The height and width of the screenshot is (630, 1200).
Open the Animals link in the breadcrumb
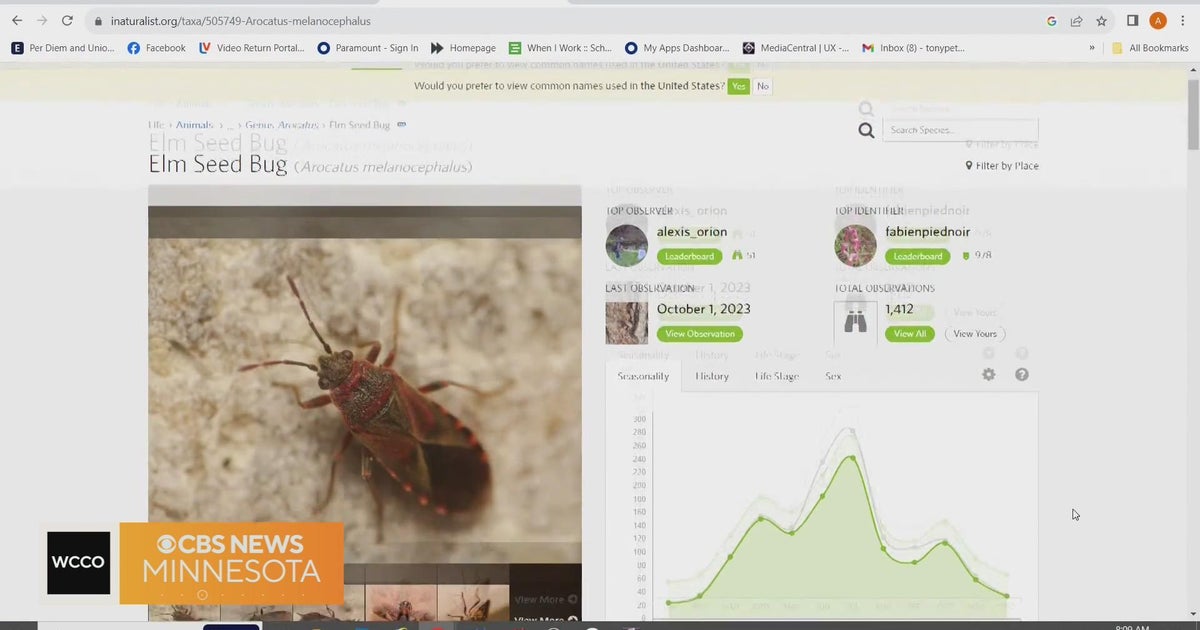pos(194,124)
